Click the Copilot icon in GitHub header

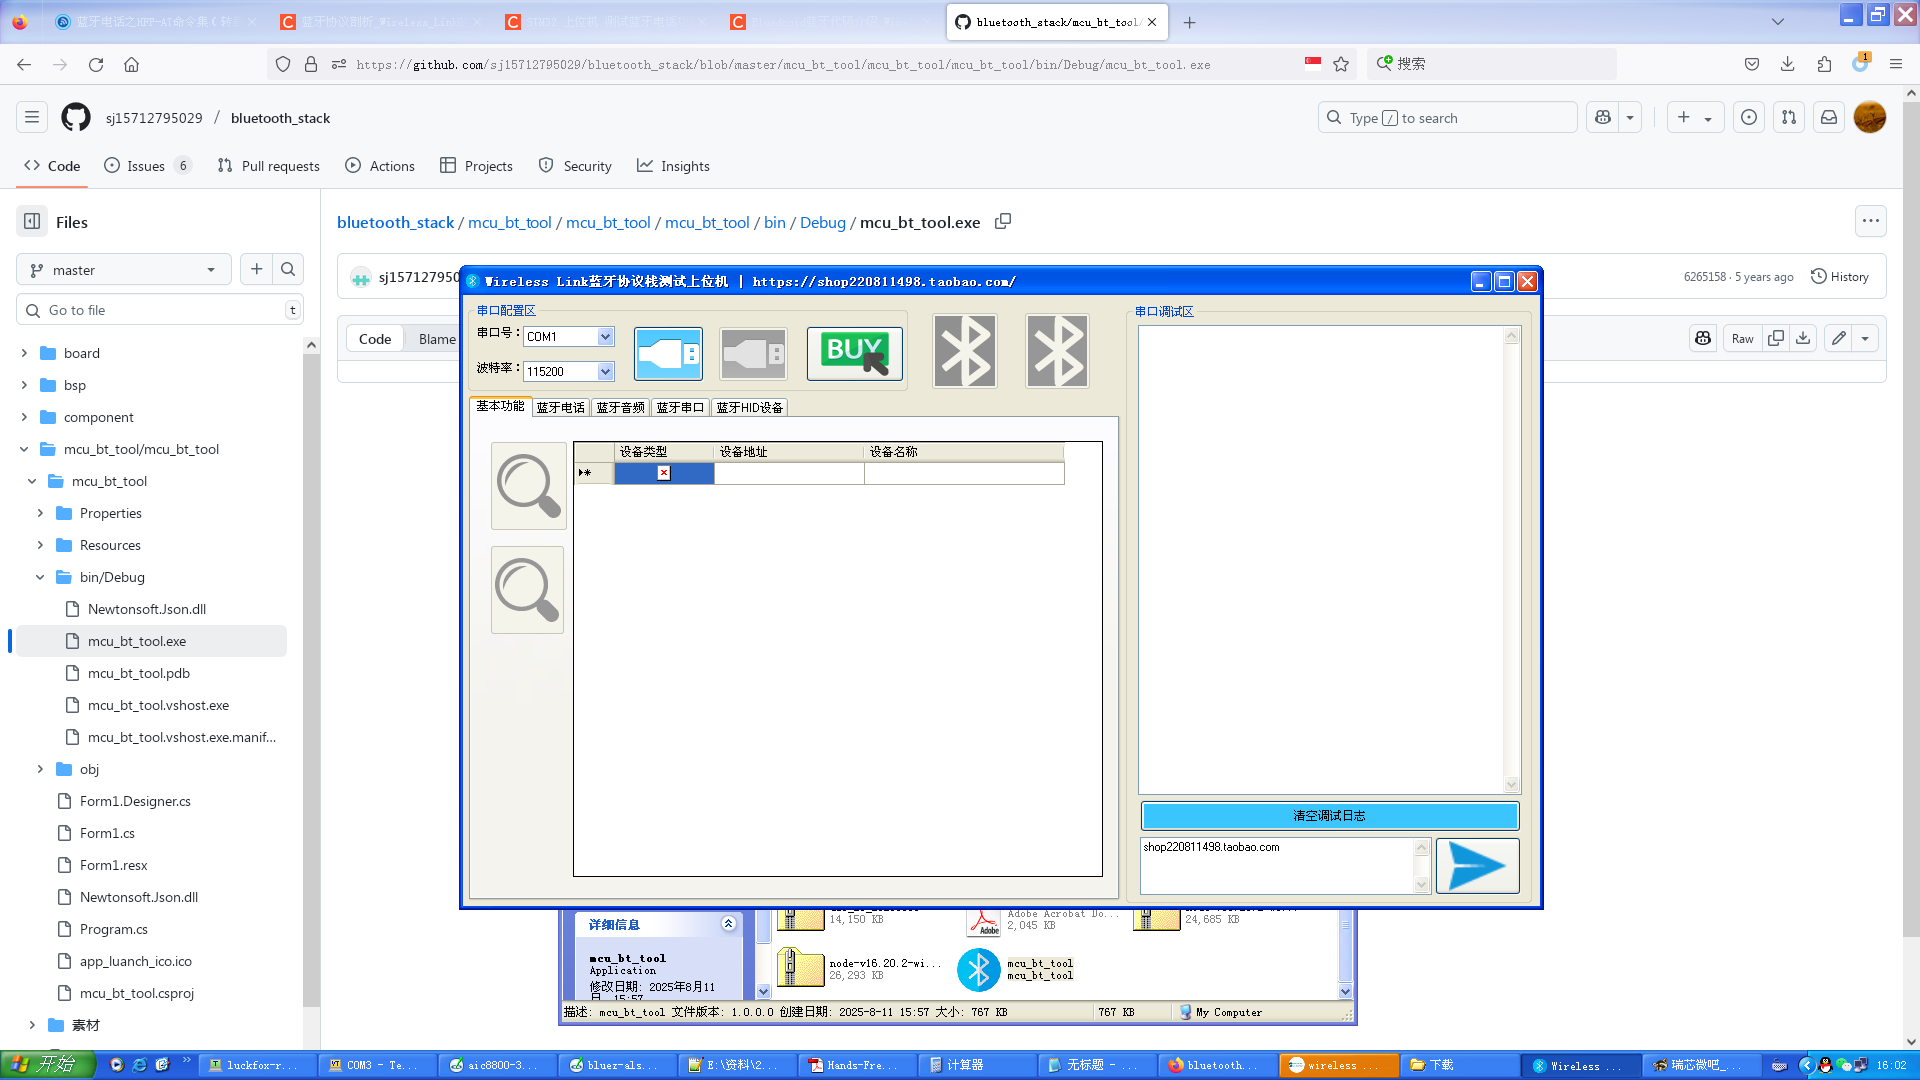pos(1603,118)
